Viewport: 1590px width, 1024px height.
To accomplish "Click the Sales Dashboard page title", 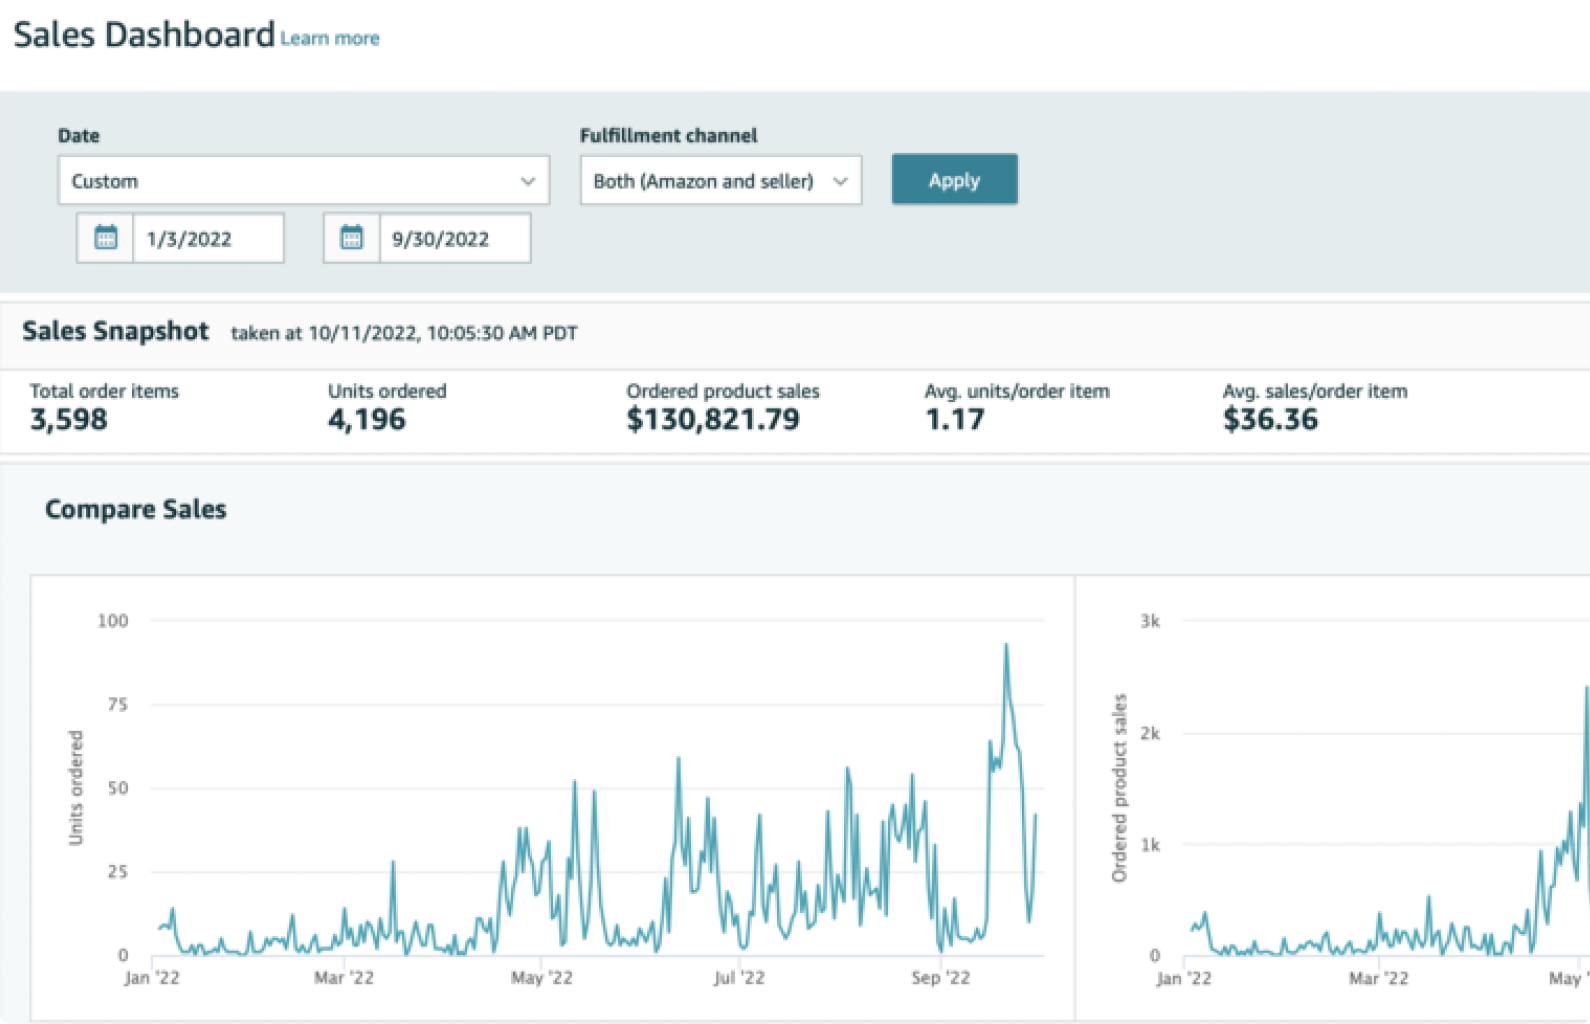I will pos(144,35).
